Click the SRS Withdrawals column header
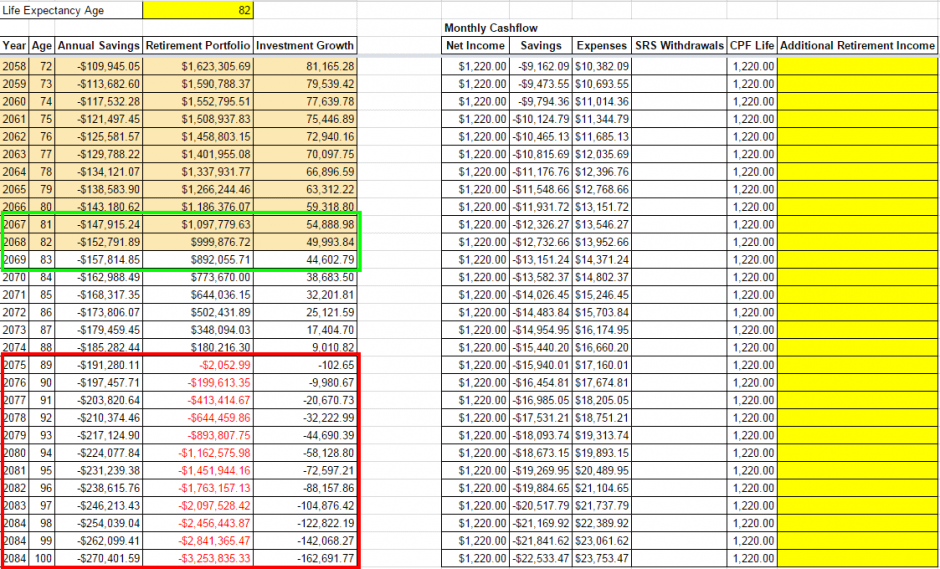 pos(679,46)
